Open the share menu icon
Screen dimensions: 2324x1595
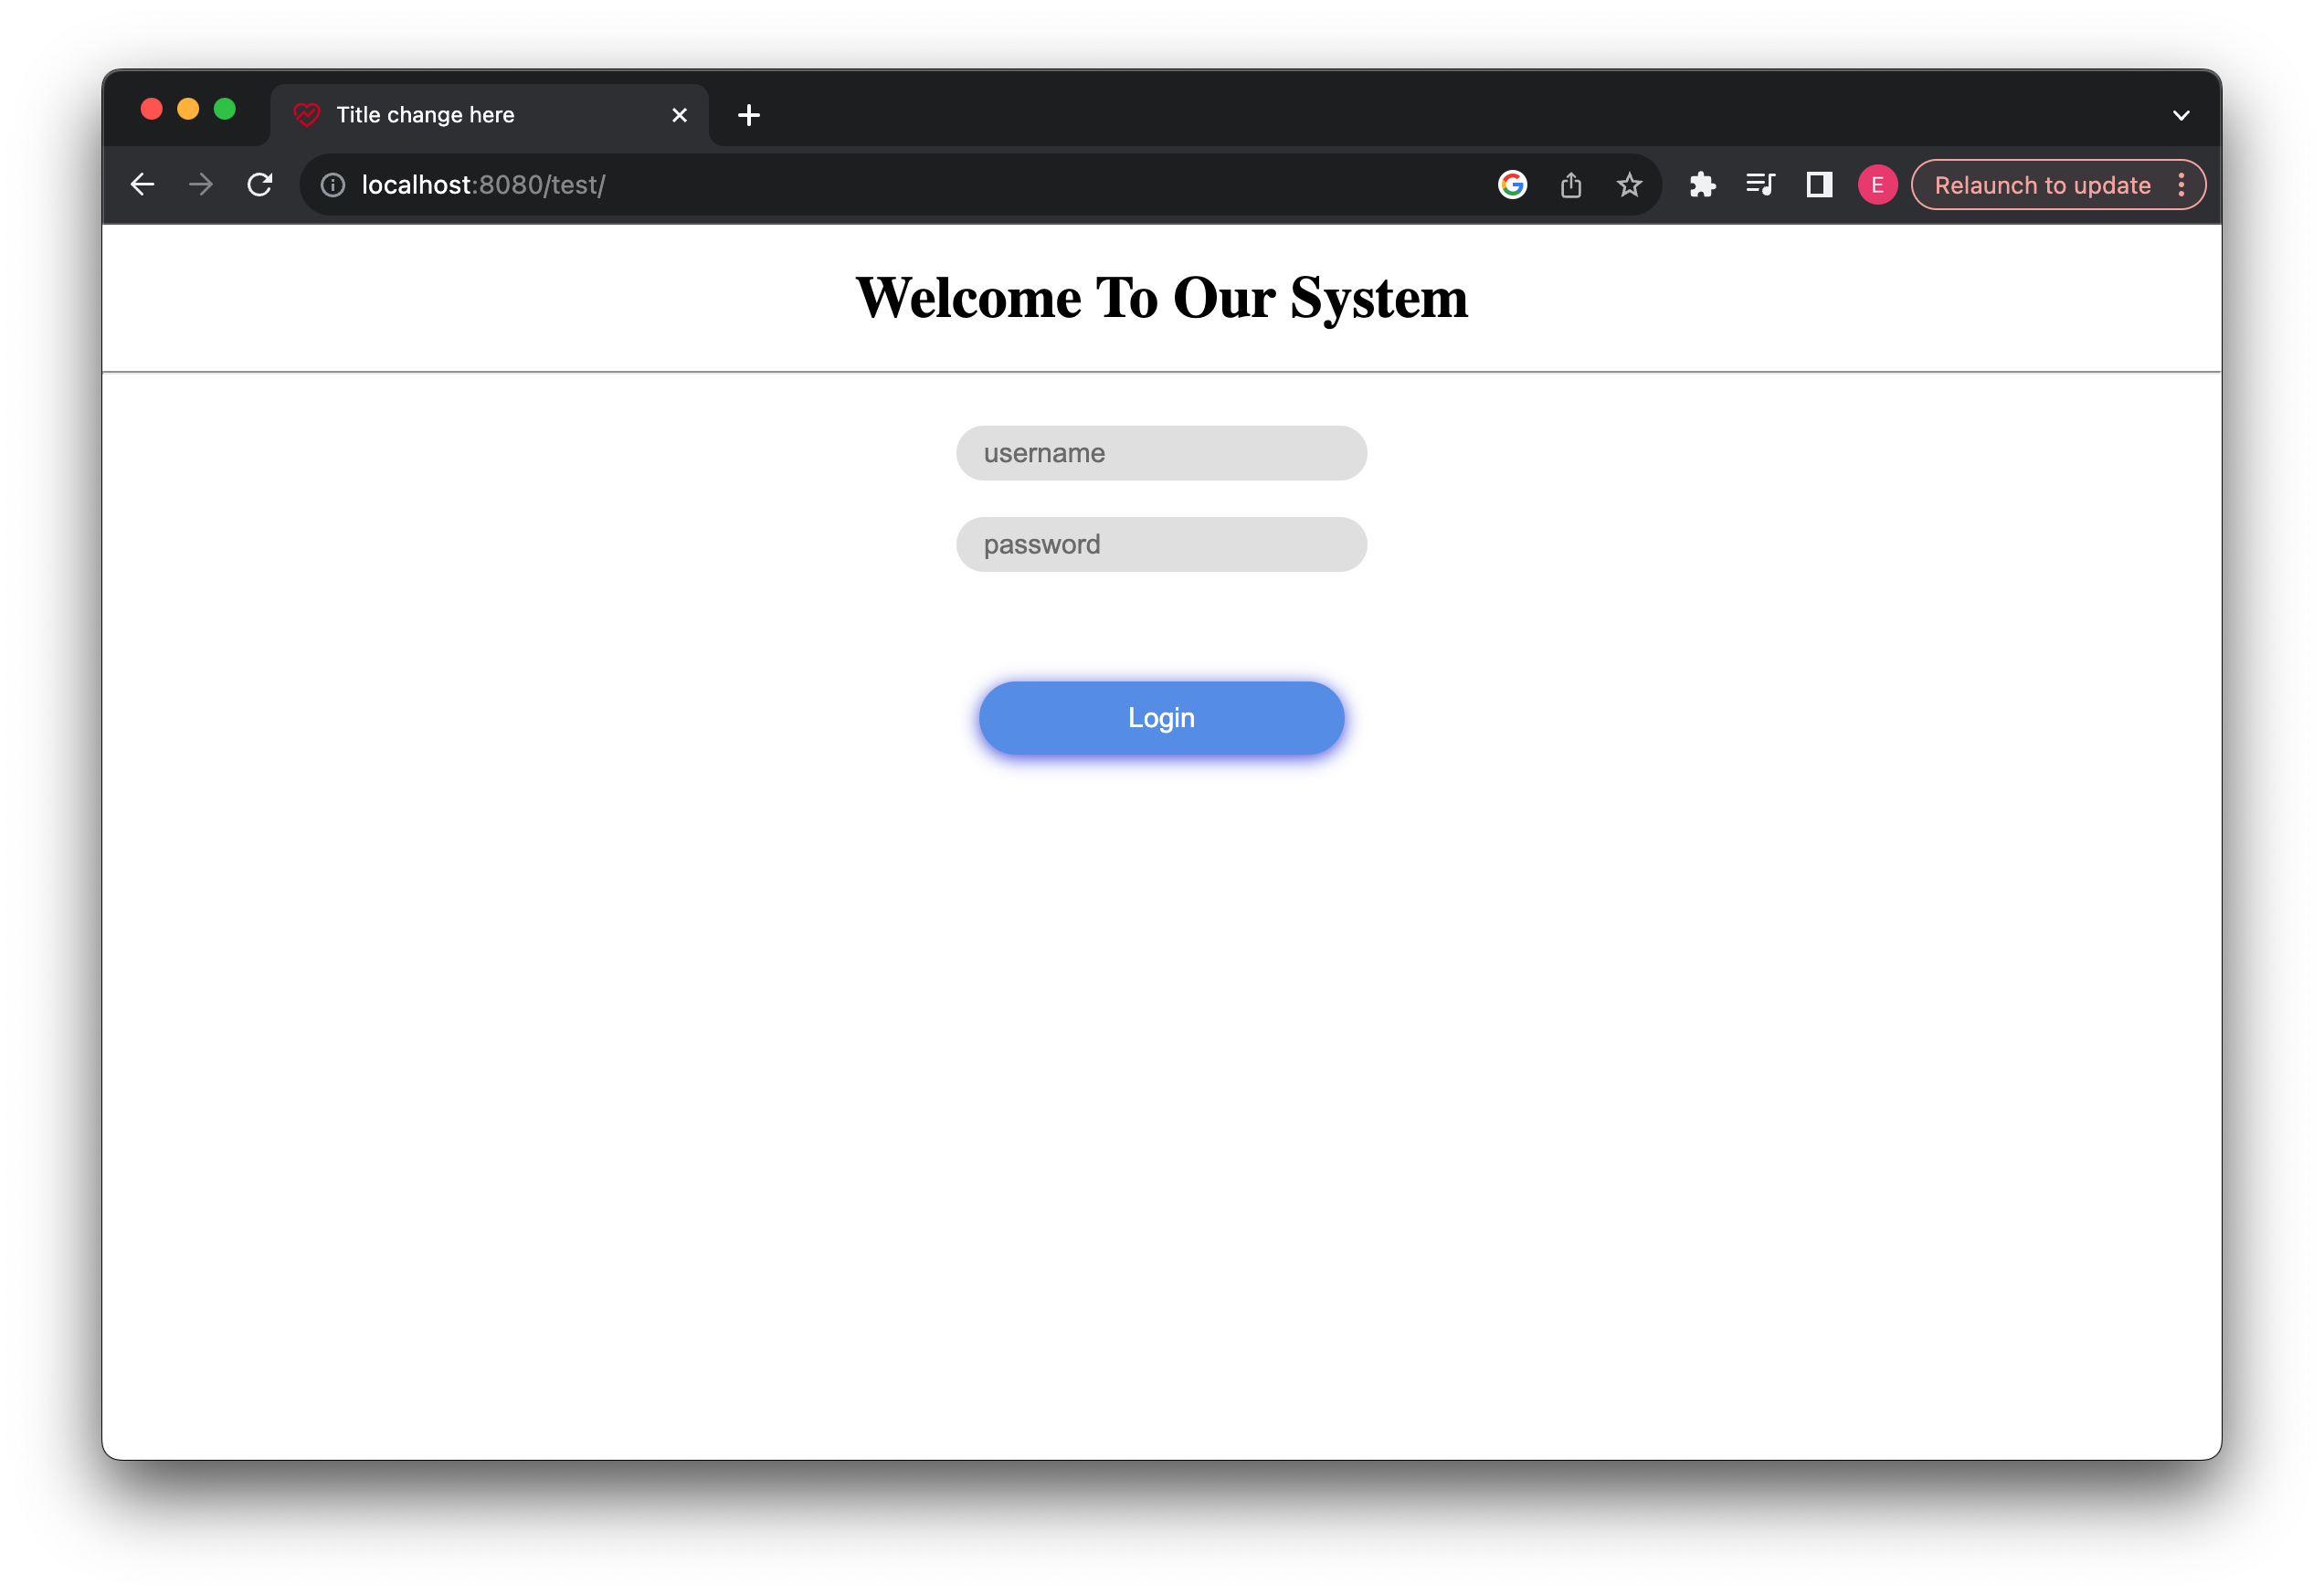pyautogui.click(x=1571, y=184)
